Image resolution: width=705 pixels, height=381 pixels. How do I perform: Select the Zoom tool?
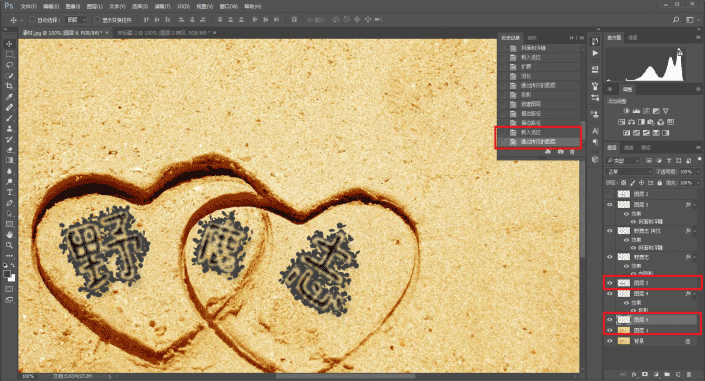(9, 245)
